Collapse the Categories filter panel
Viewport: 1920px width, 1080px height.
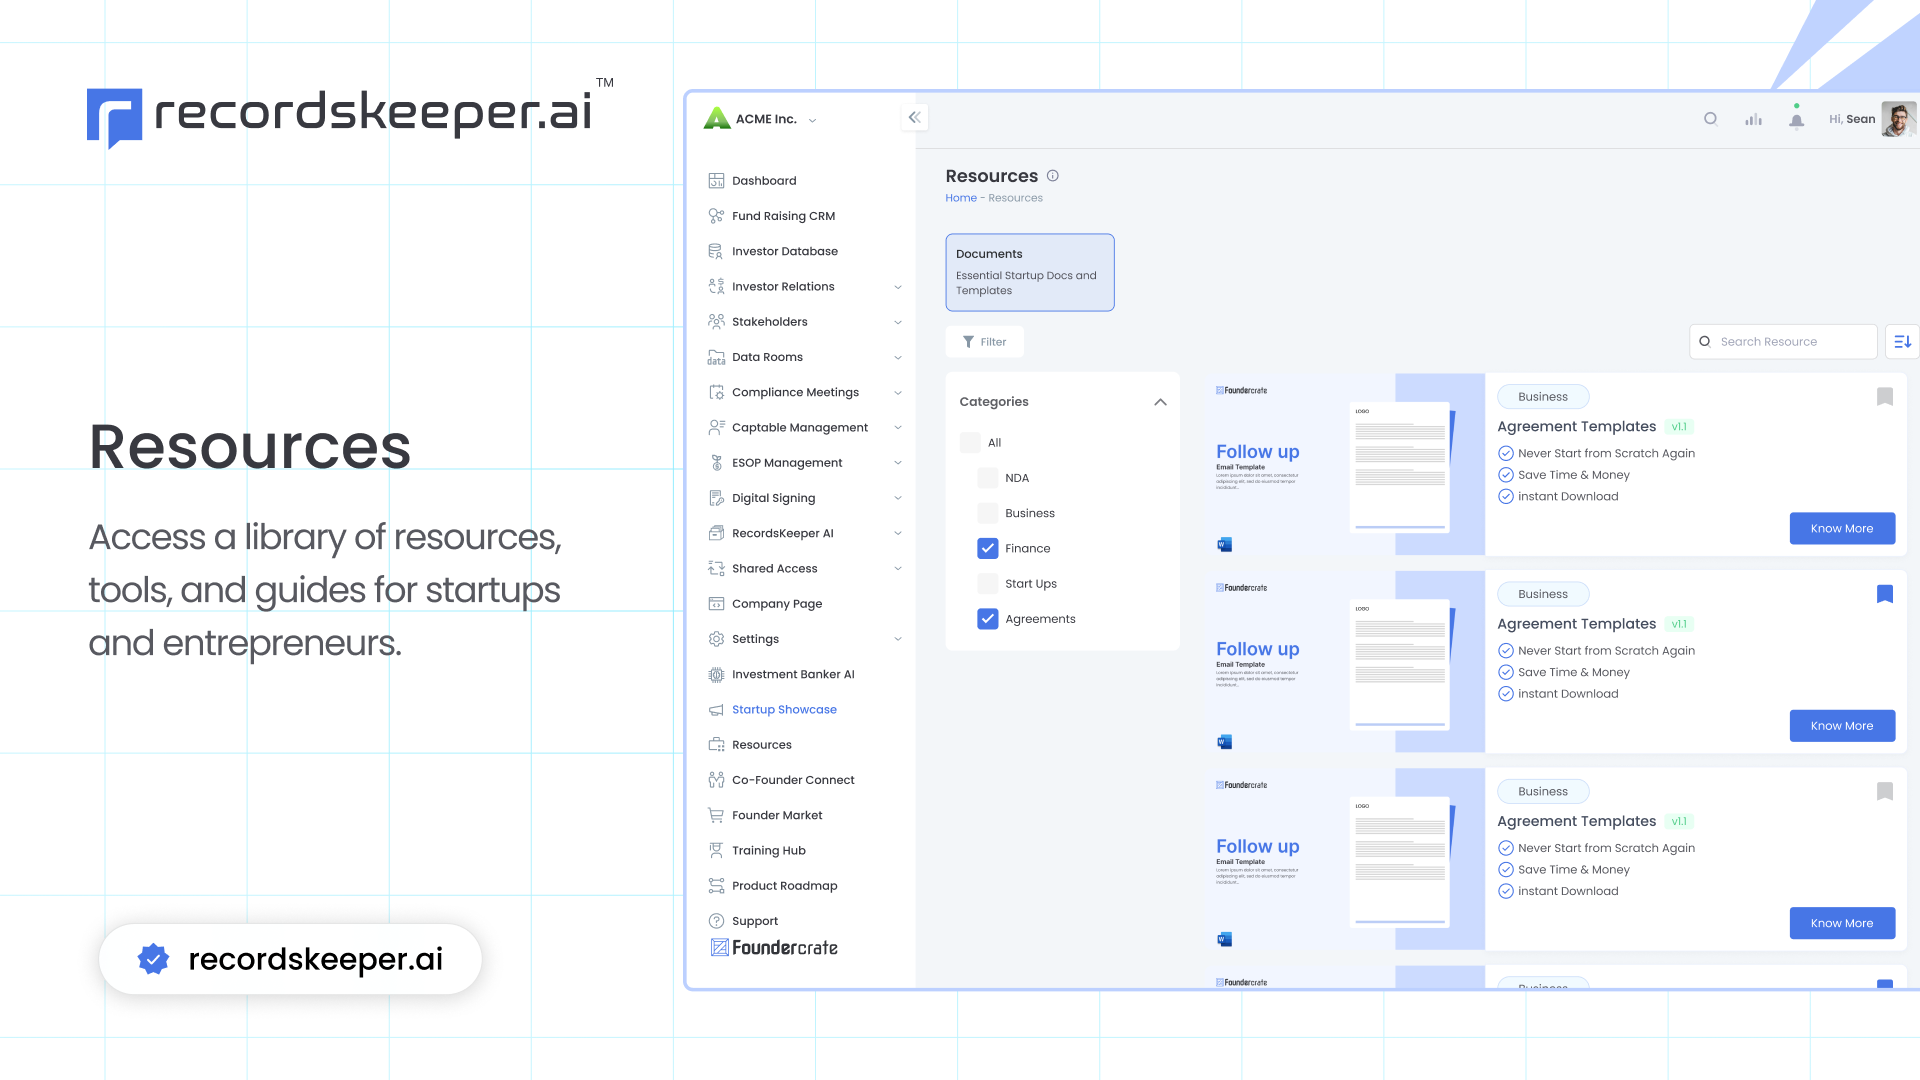click(x=1160, y=402)
